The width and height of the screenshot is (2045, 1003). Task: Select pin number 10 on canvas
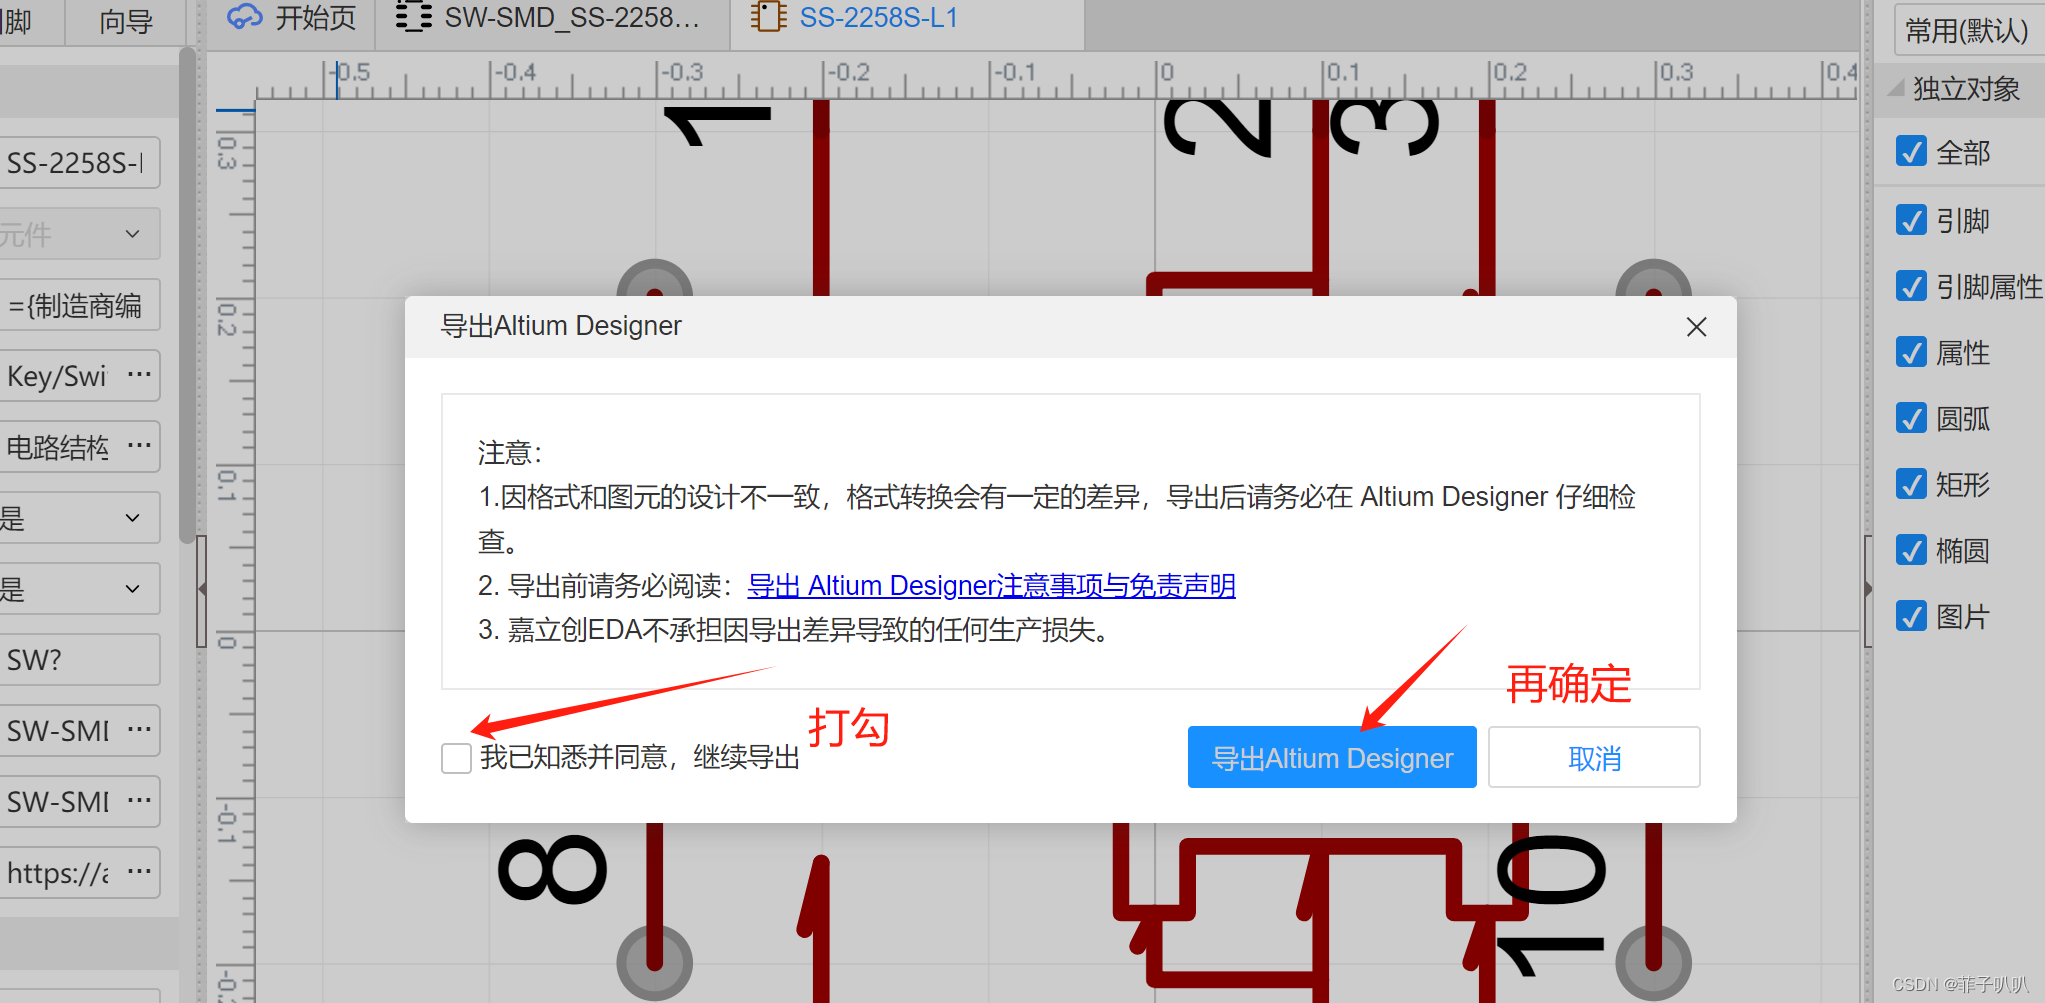[x=1551, y=905]
